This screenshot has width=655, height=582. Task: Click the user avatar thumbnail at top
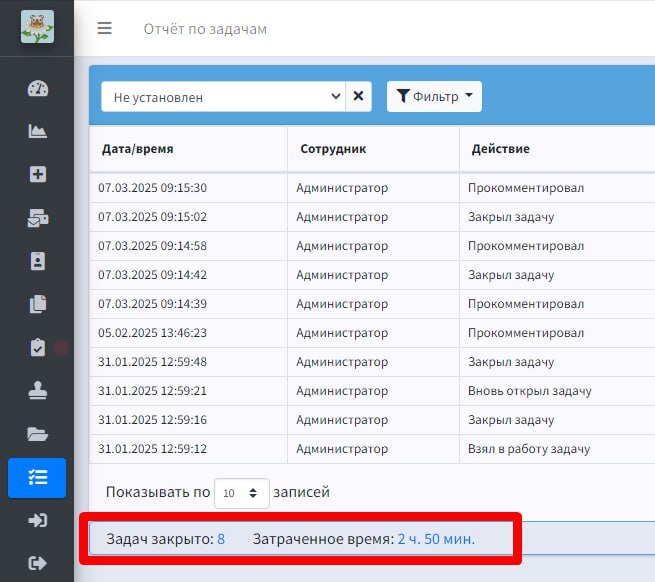coord(38,27)
